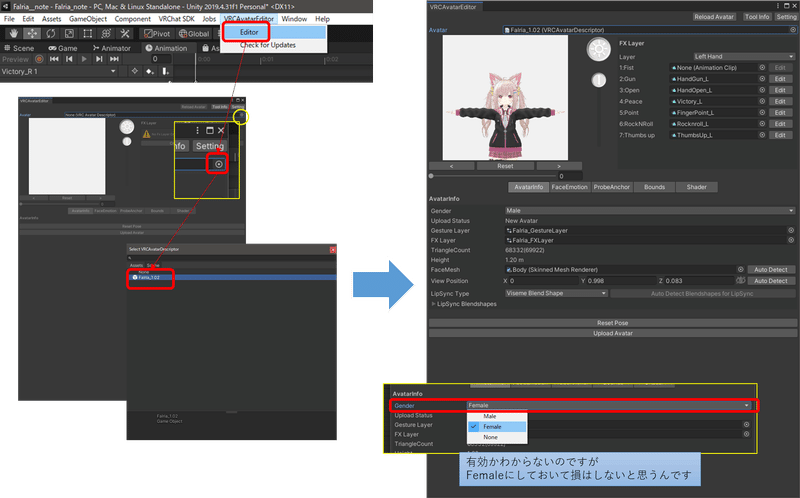Go to next keyframe in Animation
Screen dimensions: 800x498
tap(99, 59)
